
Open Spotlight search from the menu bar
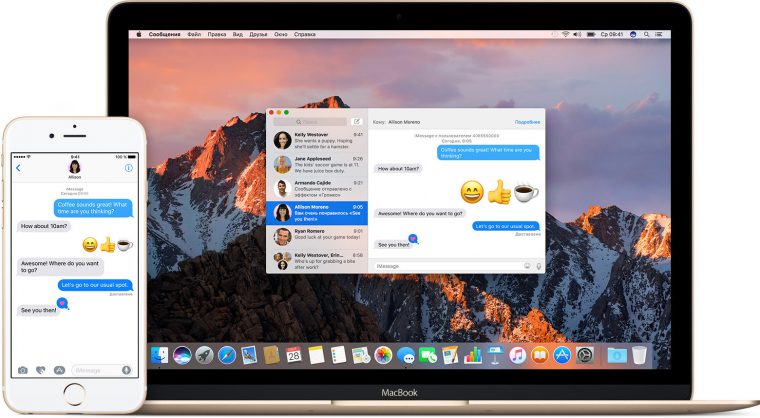point(647,34)
